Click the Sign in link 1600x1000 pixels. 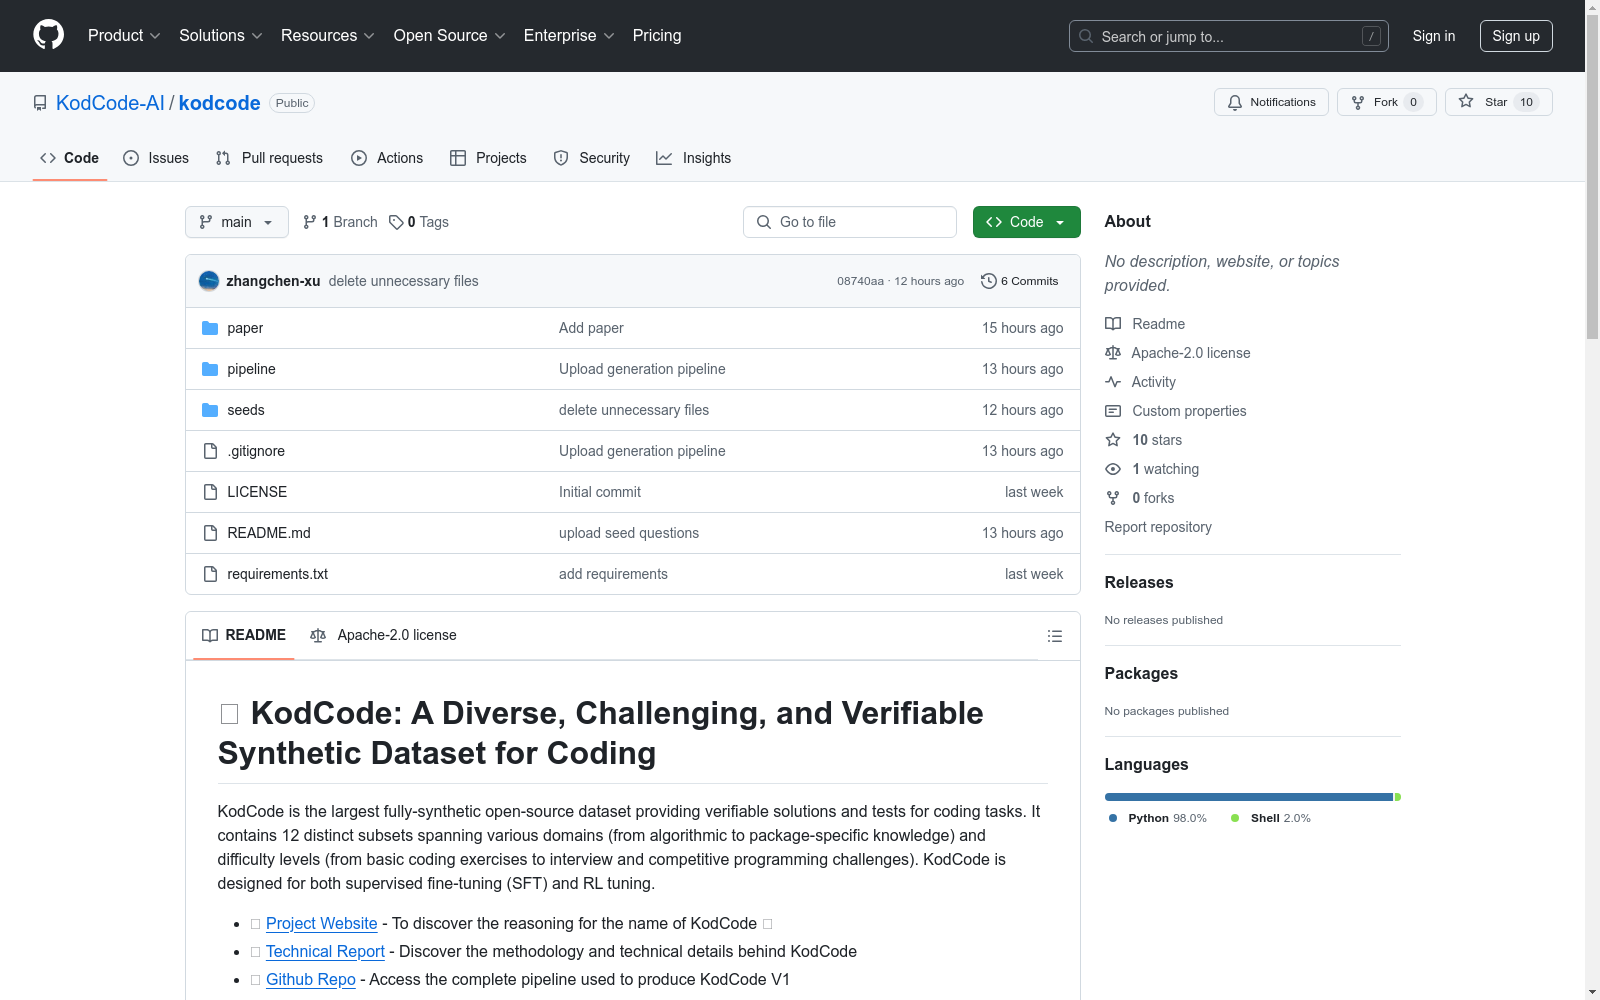click(x=1434, y=36)
